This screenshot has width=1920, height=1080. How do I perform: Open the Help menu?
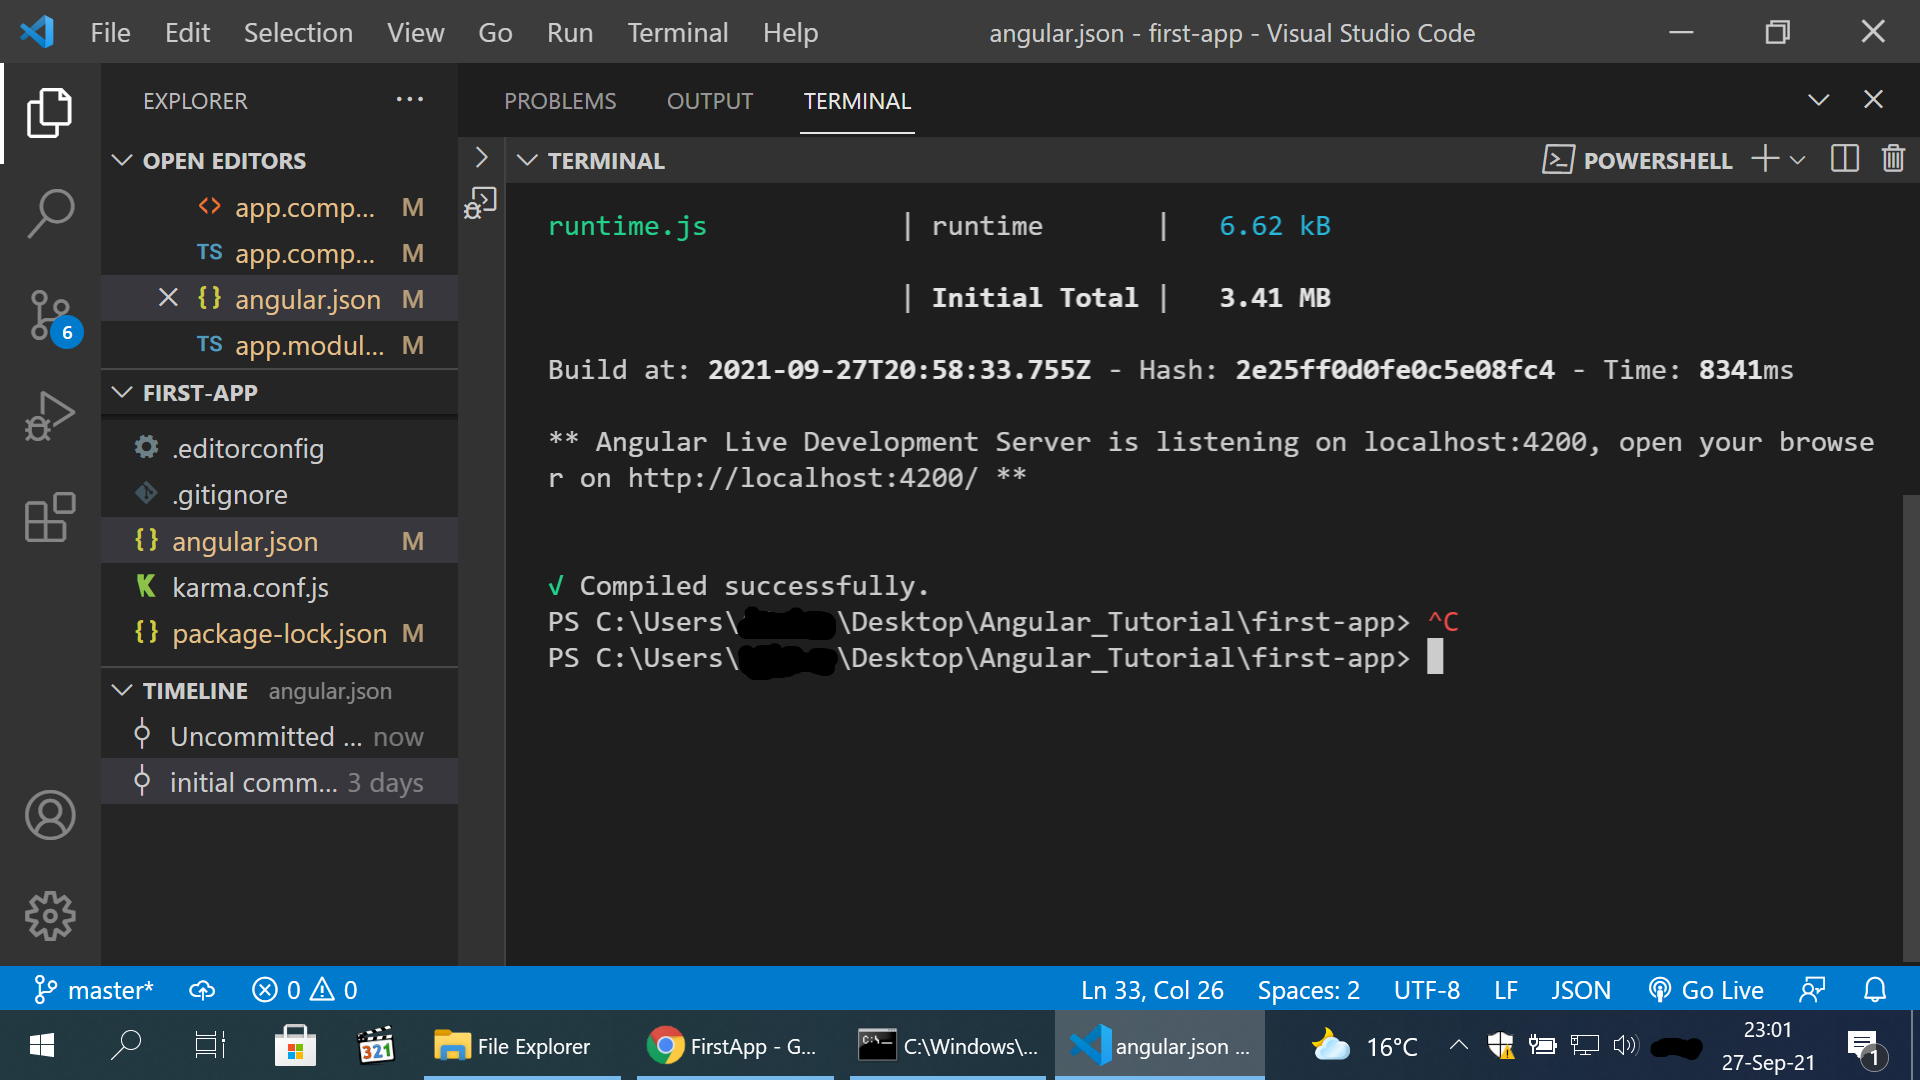click(790, 32)
